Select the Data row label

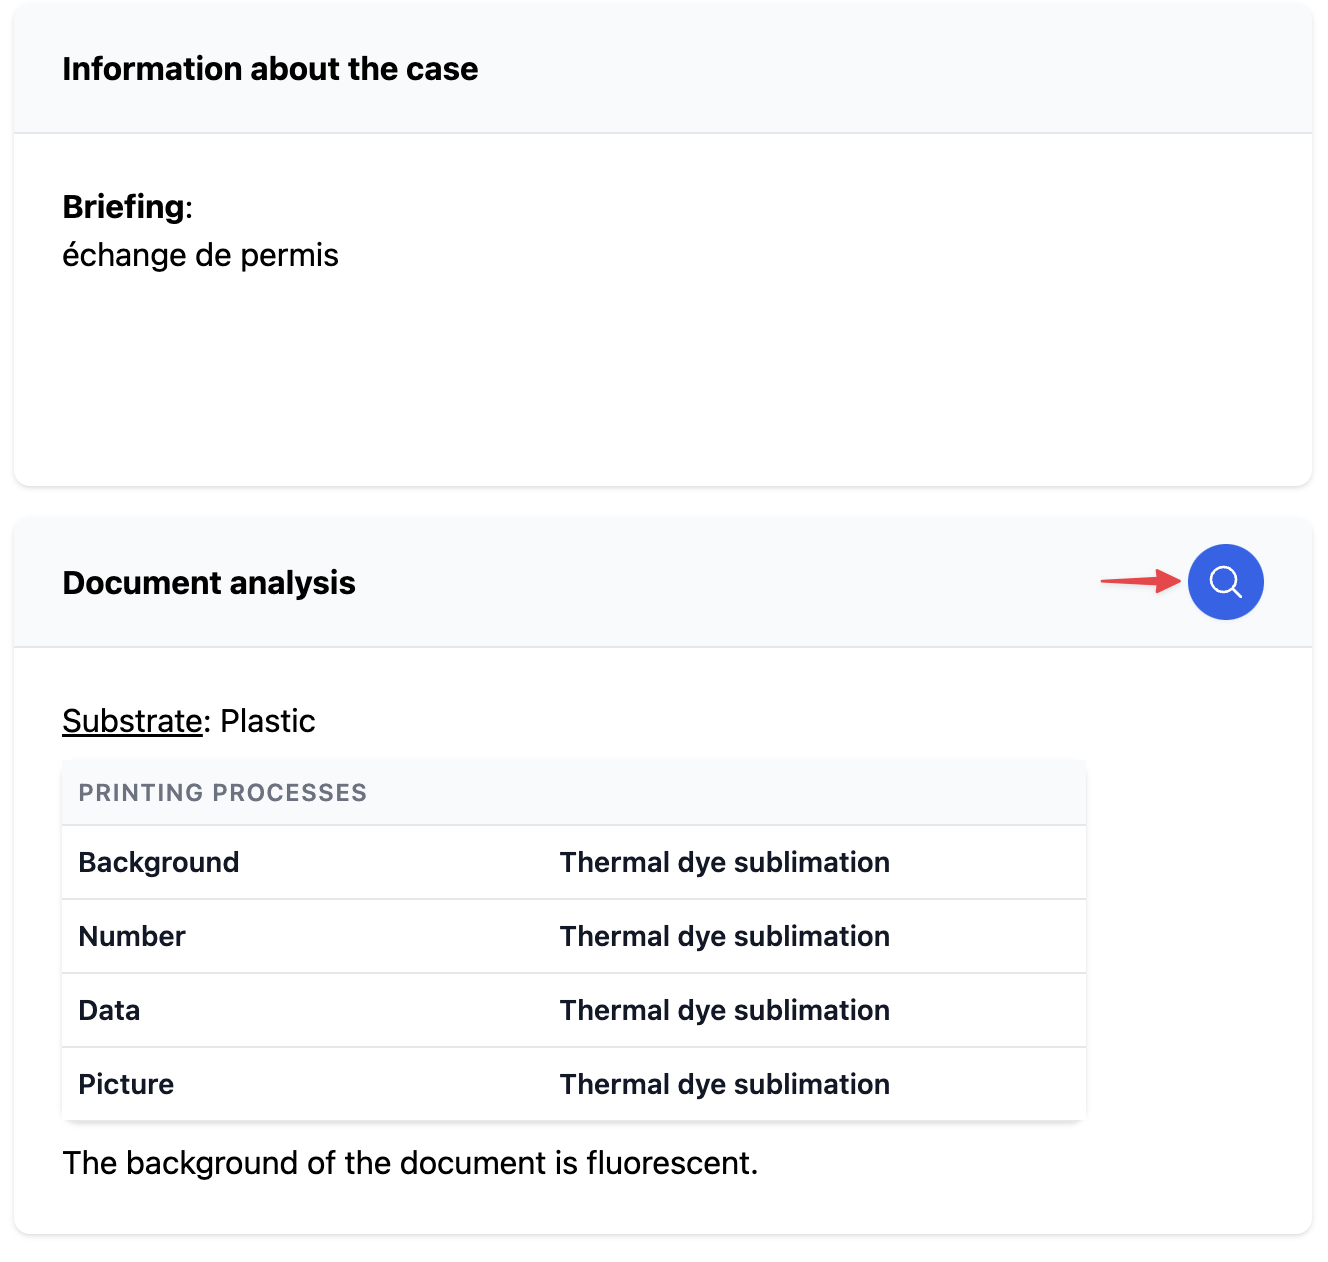pos(109,1011)
